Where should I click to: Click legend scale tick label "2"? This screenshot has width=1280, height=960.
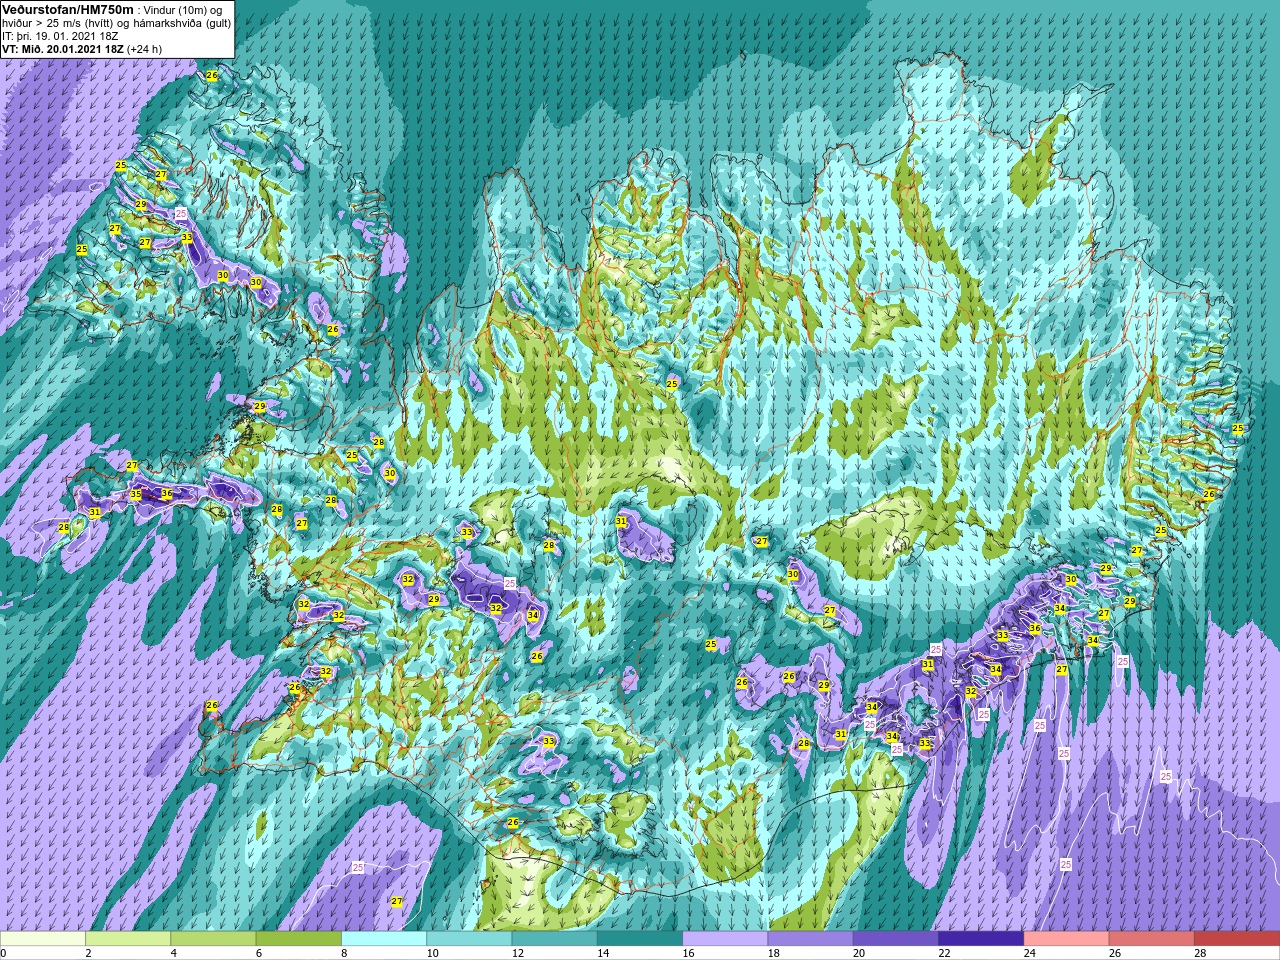pyautogui.click(x=88, y=953)
